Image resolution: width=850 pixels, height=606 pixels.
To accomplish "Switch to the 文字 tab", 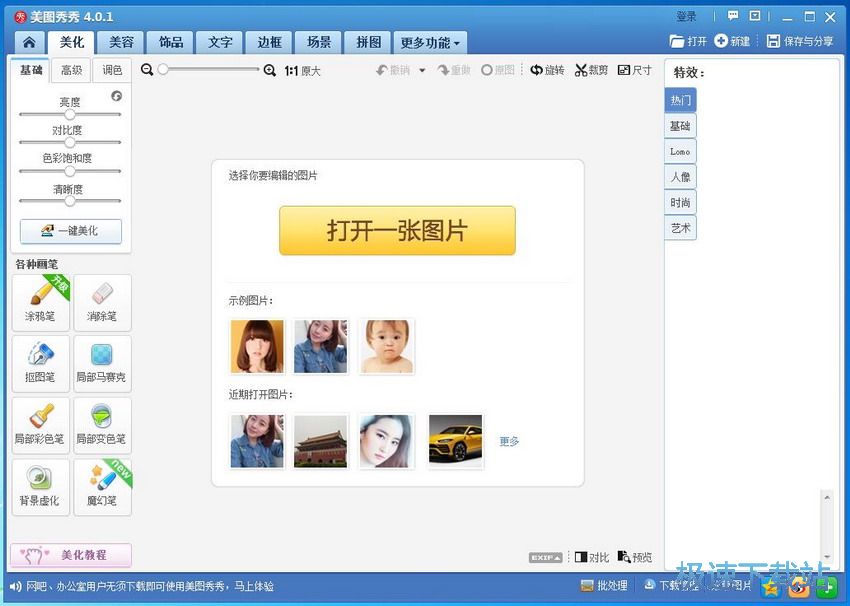I will 221,42.
